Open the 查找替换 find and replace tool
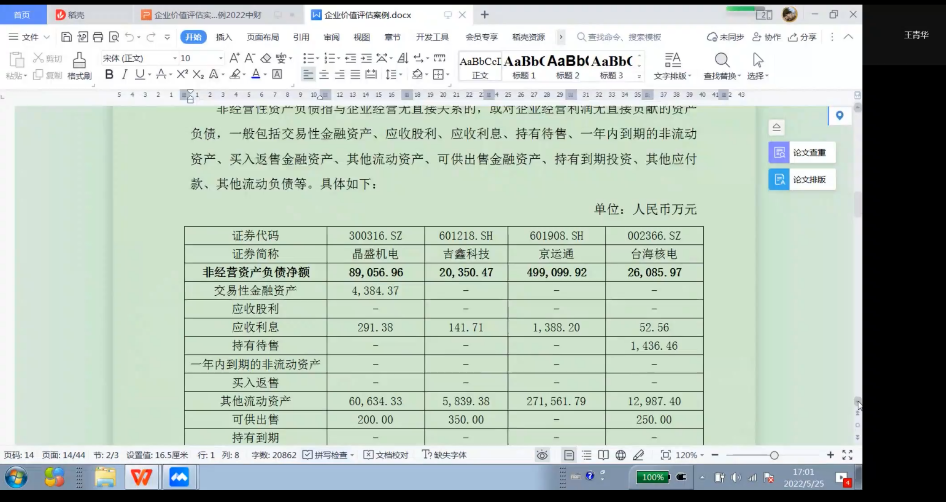 [x=721, y=66]
